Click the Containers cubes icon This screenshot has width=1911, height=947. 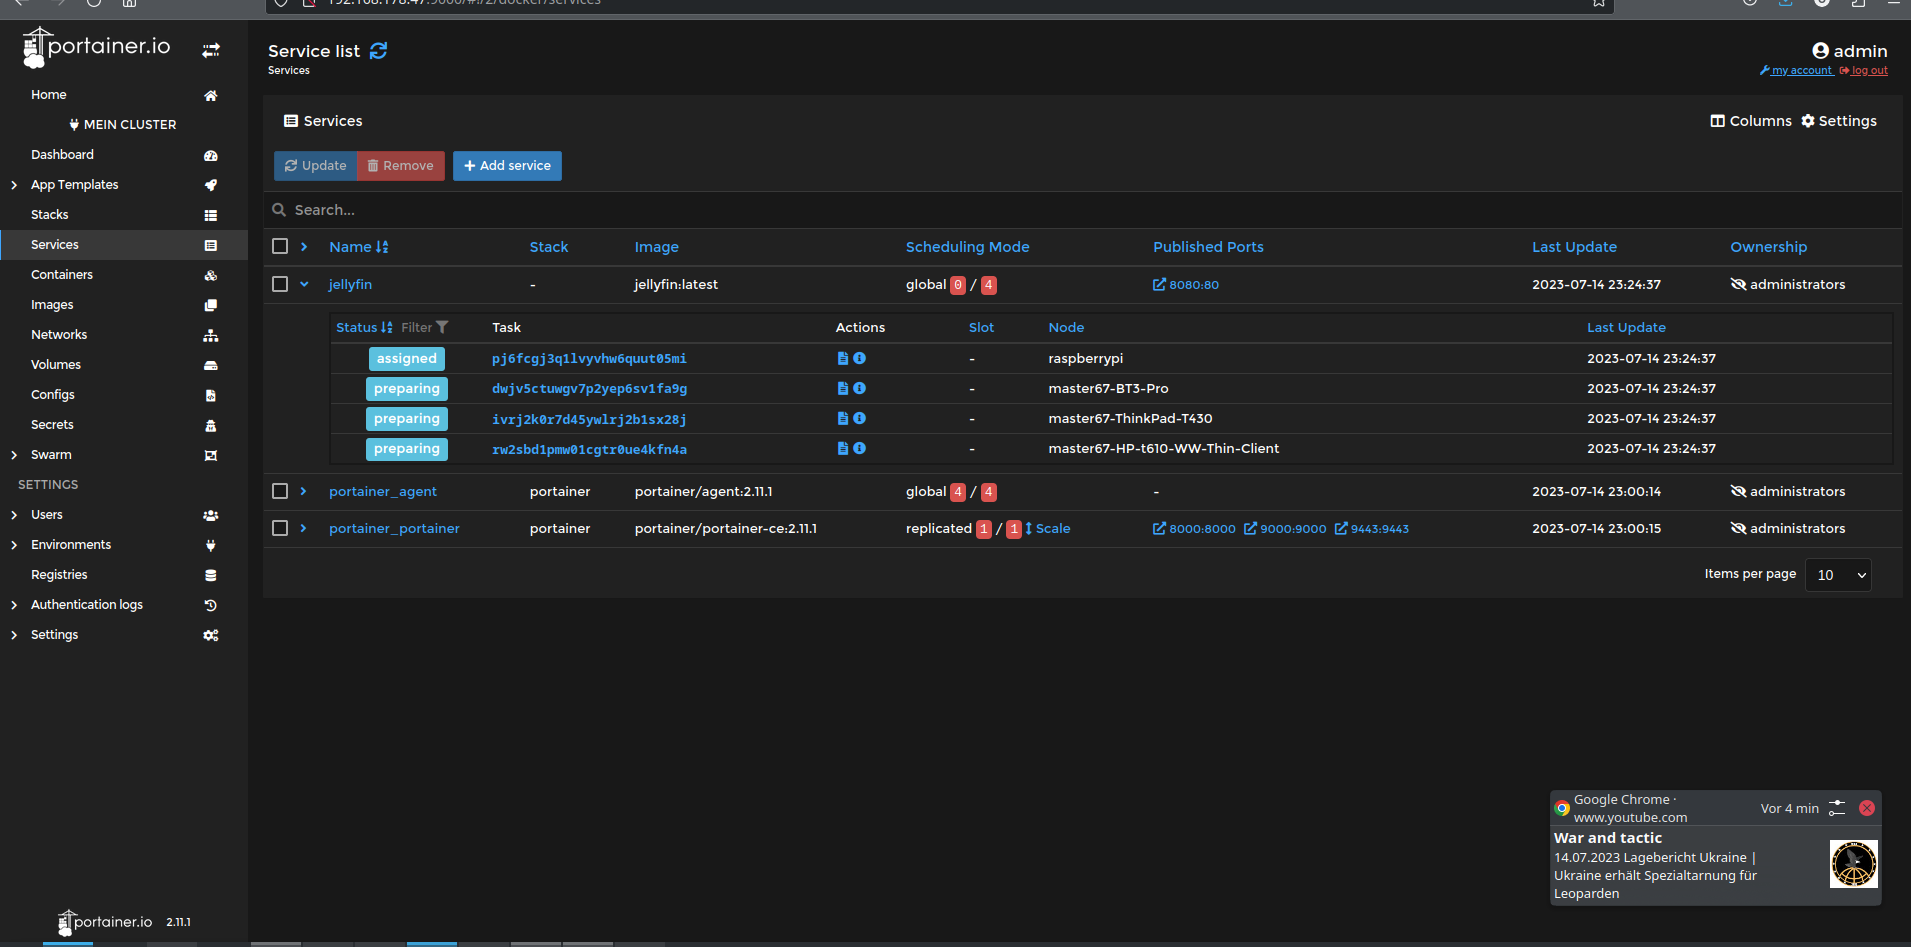click(211, 275)
